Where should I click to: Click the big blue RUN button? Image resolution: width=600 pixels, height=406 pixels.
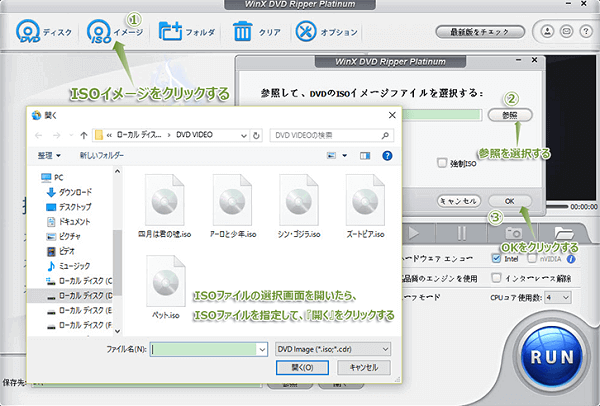tap(552, 357)
